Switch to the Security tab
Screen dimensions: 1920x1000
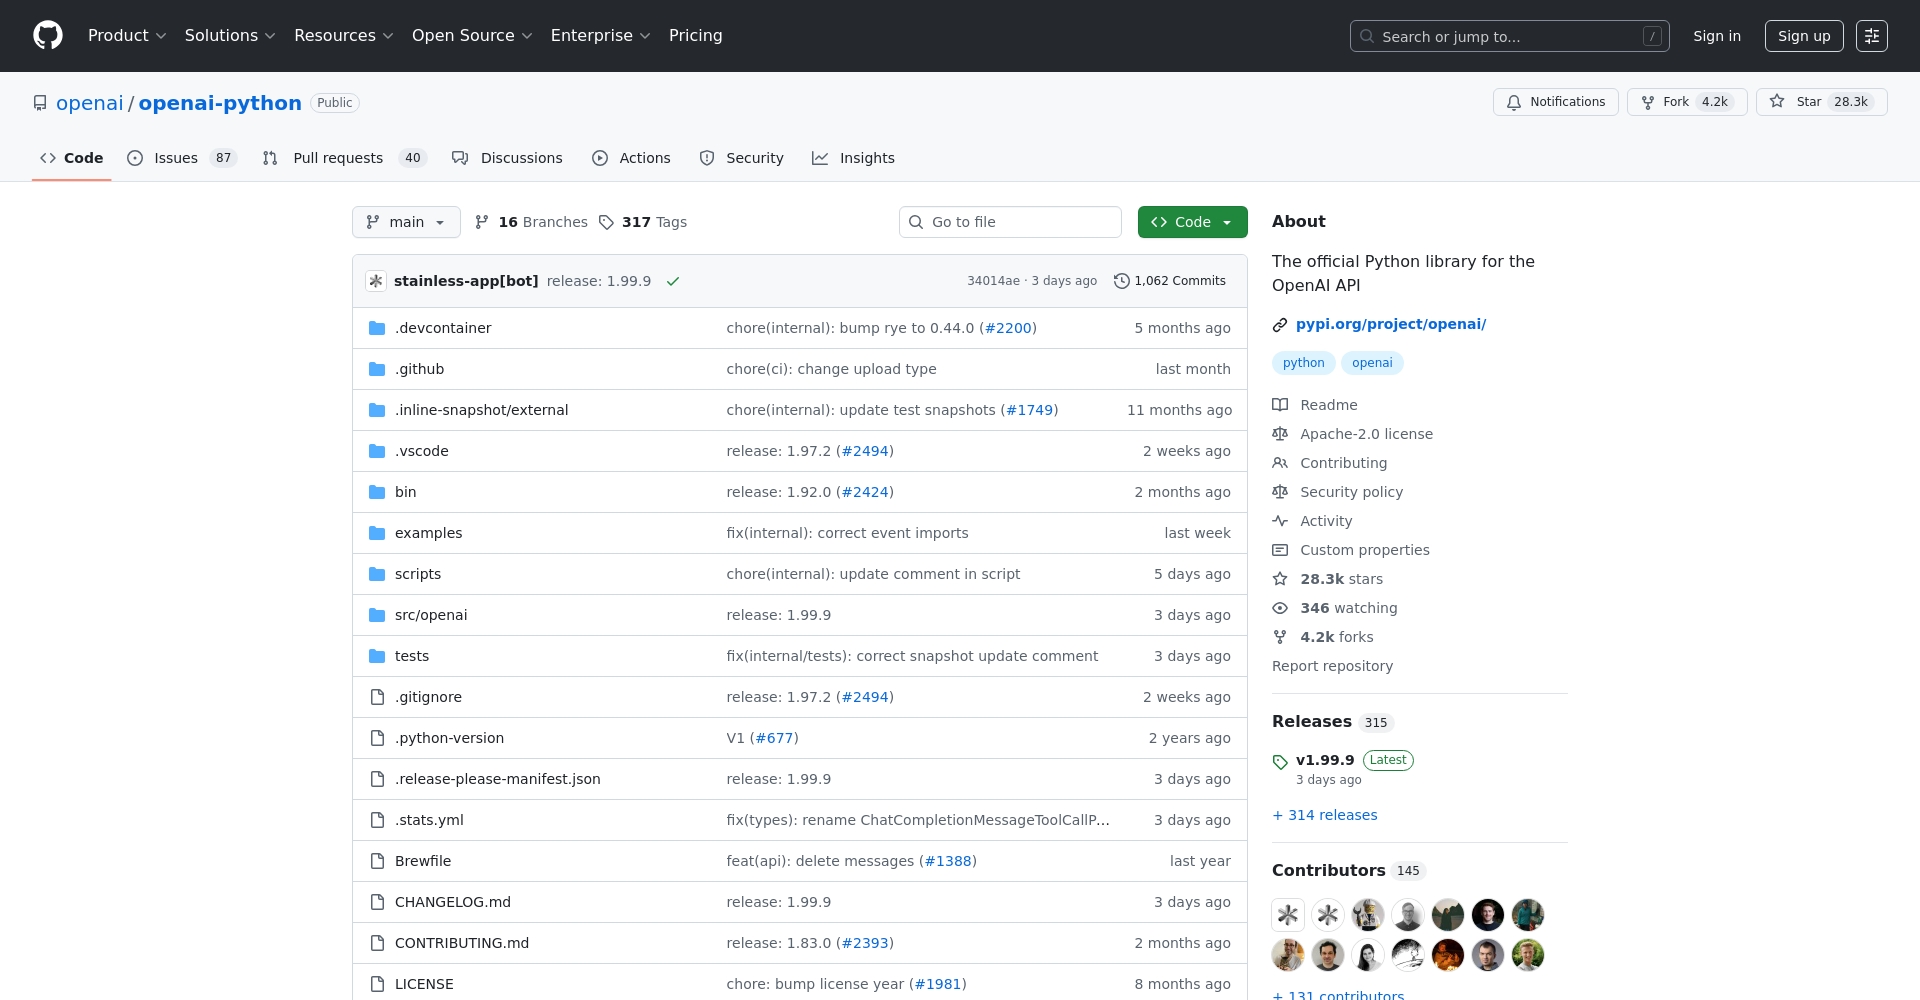point(741,158)
